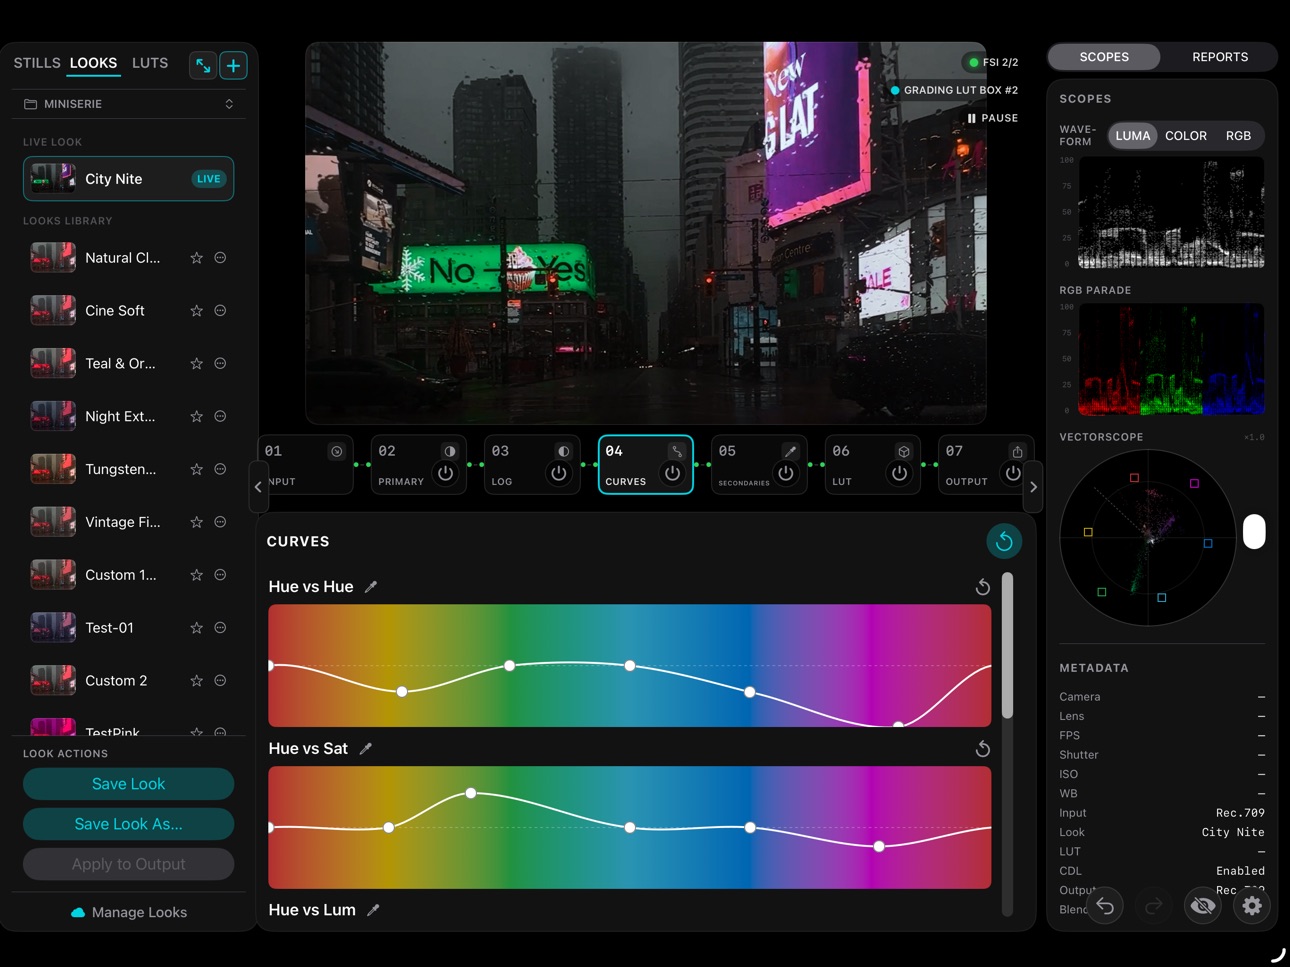This screenshot has height=967, width=1290.
Task: Disable the 04 Curves node power
Action: [673, 473]
